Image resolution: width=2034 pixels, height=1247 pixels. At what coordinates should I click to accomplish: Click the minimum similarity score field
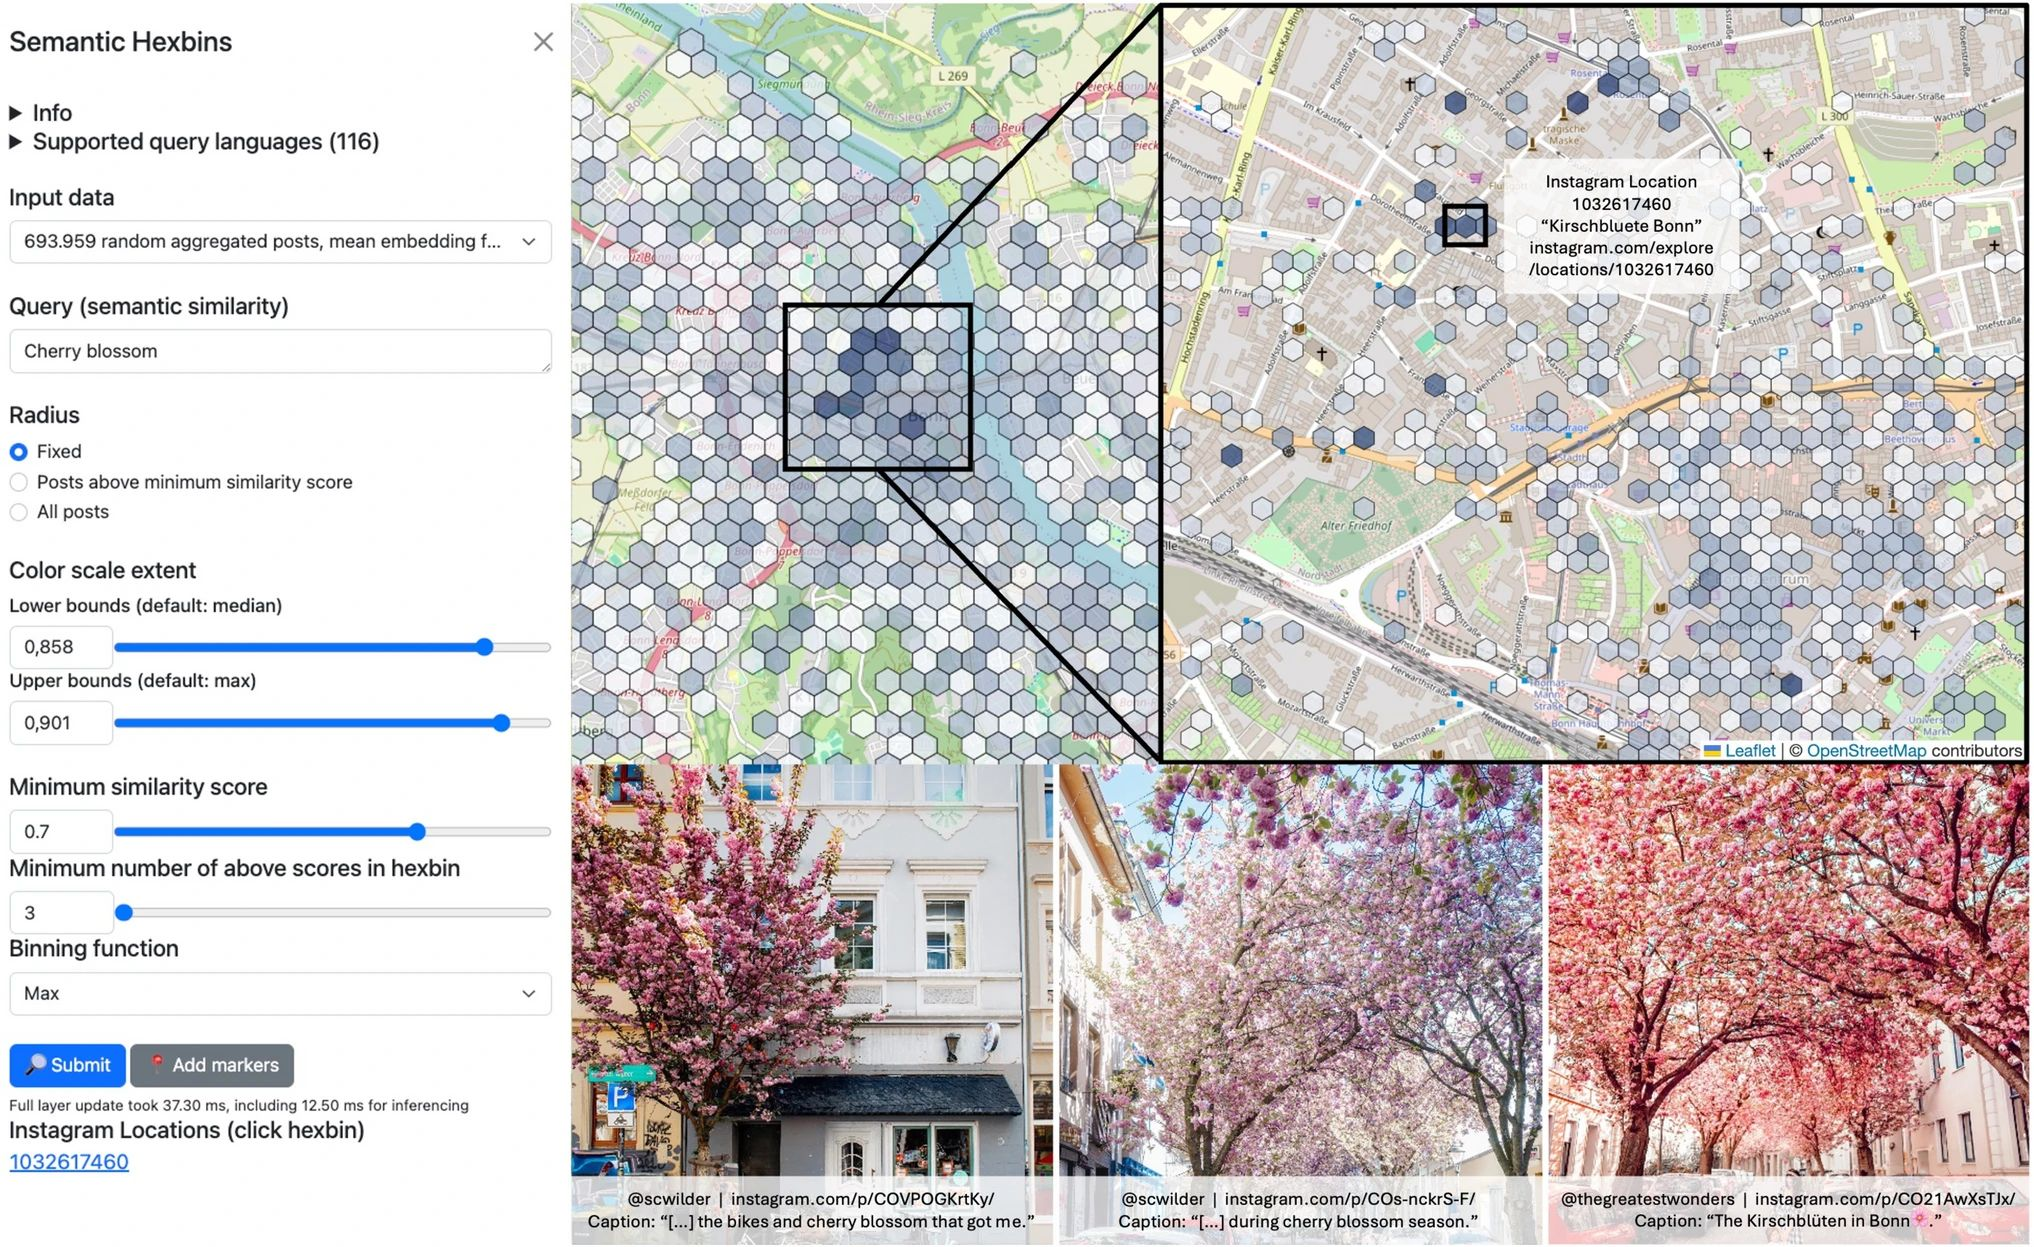coord(61,831)
